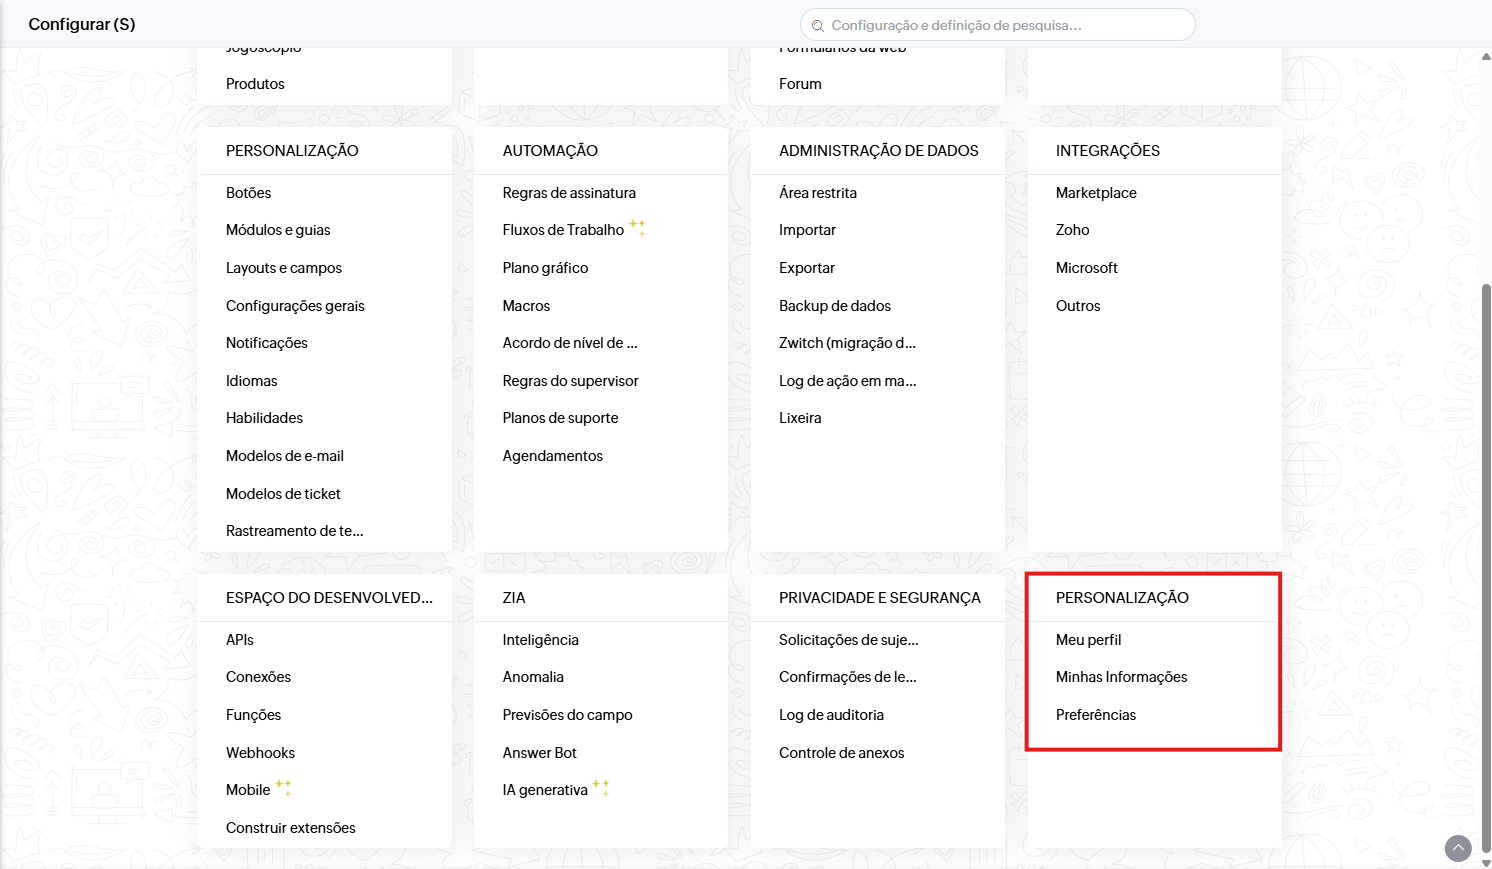Click sparkle icon next to Mobile
The image size is (1492, 869).
283,788
